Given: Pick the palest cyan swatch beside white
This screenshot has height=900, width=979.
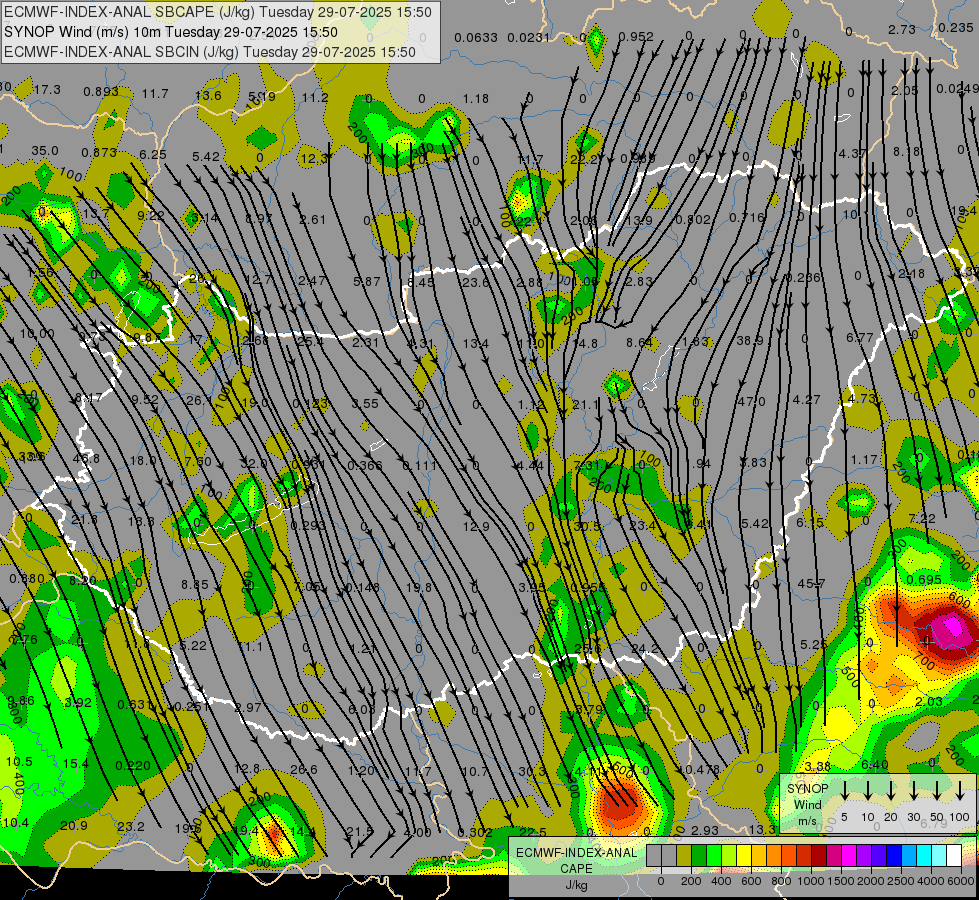Looking at the screenshot, I should click(938, 855).
